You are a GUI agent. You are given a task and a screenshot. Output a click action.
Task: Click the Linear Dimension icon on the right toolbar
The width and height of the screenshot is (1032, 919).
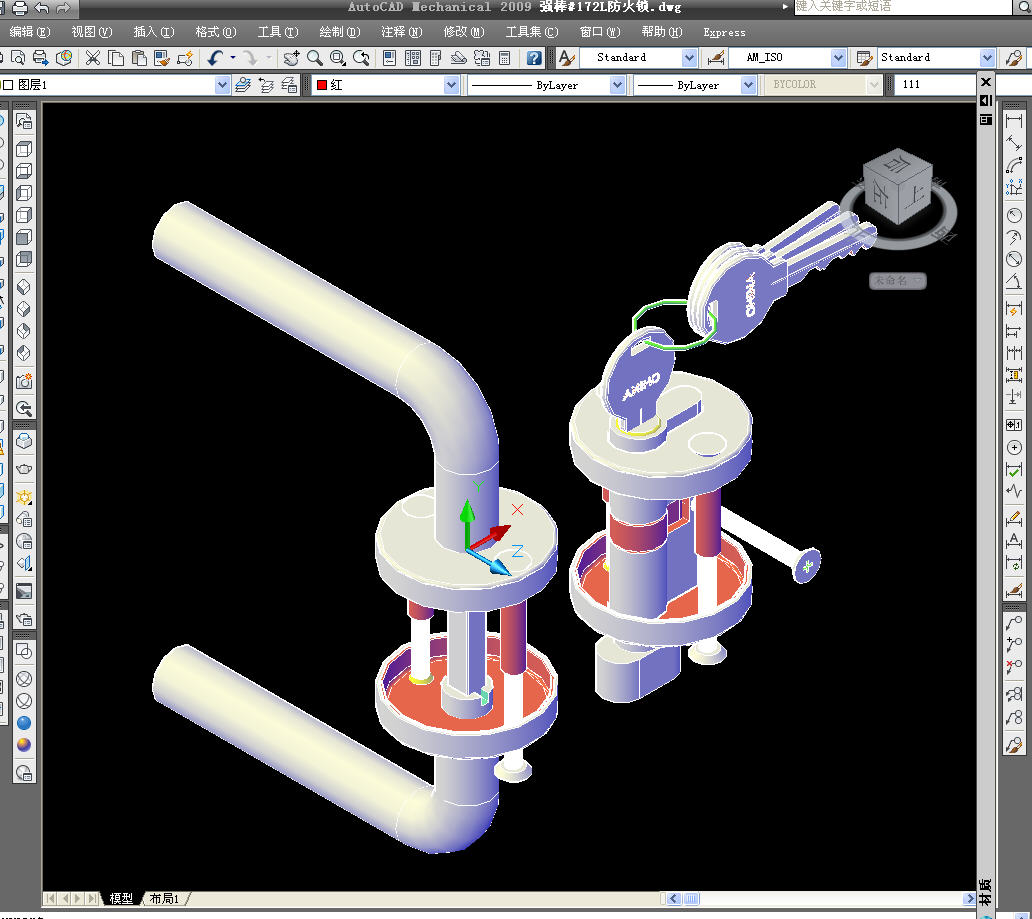[x=1014, y=120]
